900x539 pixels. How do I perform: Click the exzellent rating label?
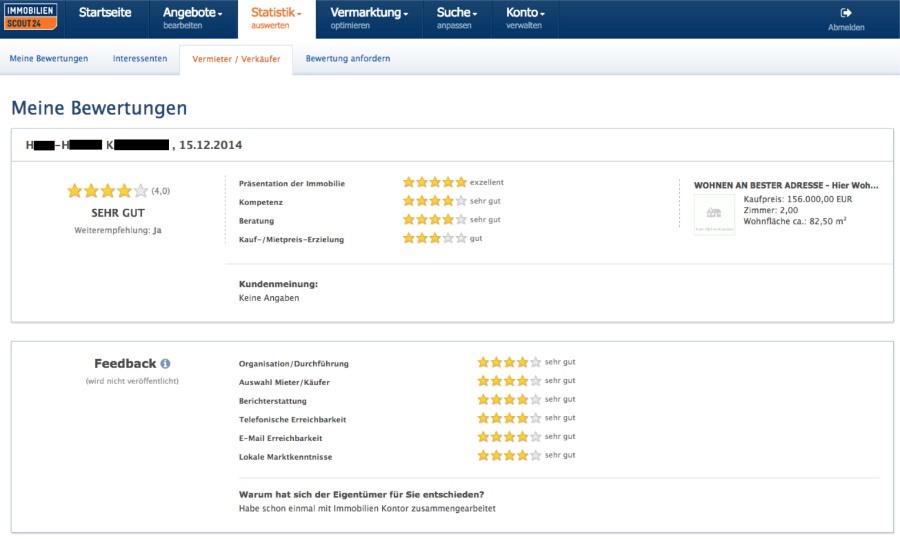[487, 183]
